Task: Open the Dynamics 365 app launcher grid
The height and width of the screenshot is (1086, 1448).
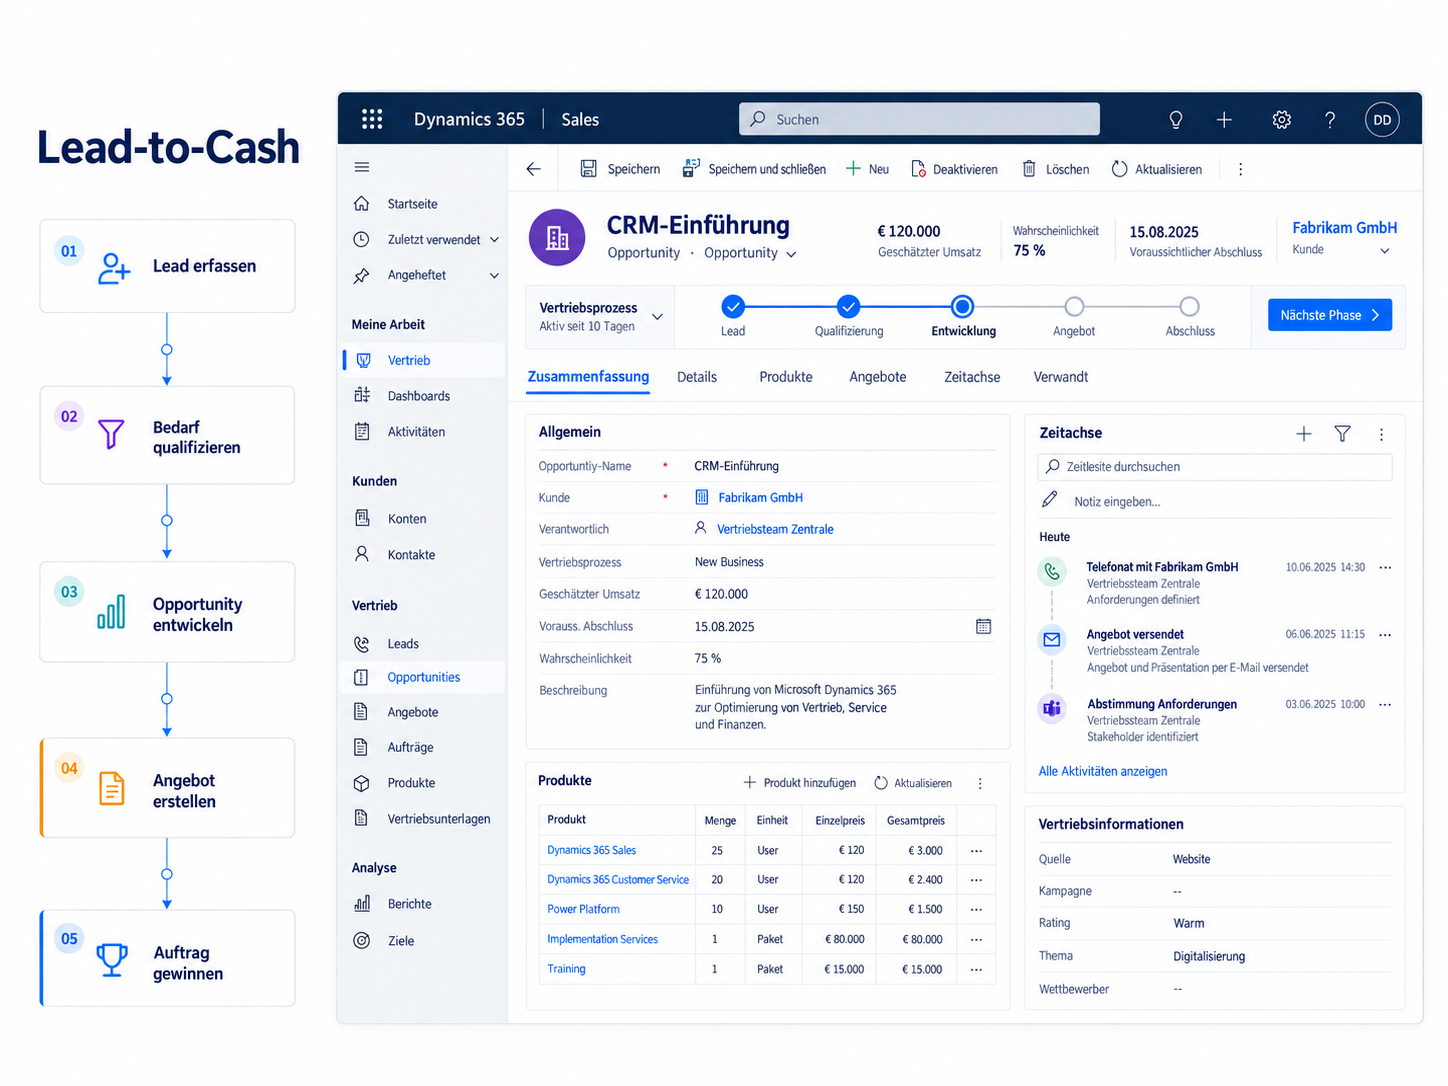Action: tap(372, 119)
